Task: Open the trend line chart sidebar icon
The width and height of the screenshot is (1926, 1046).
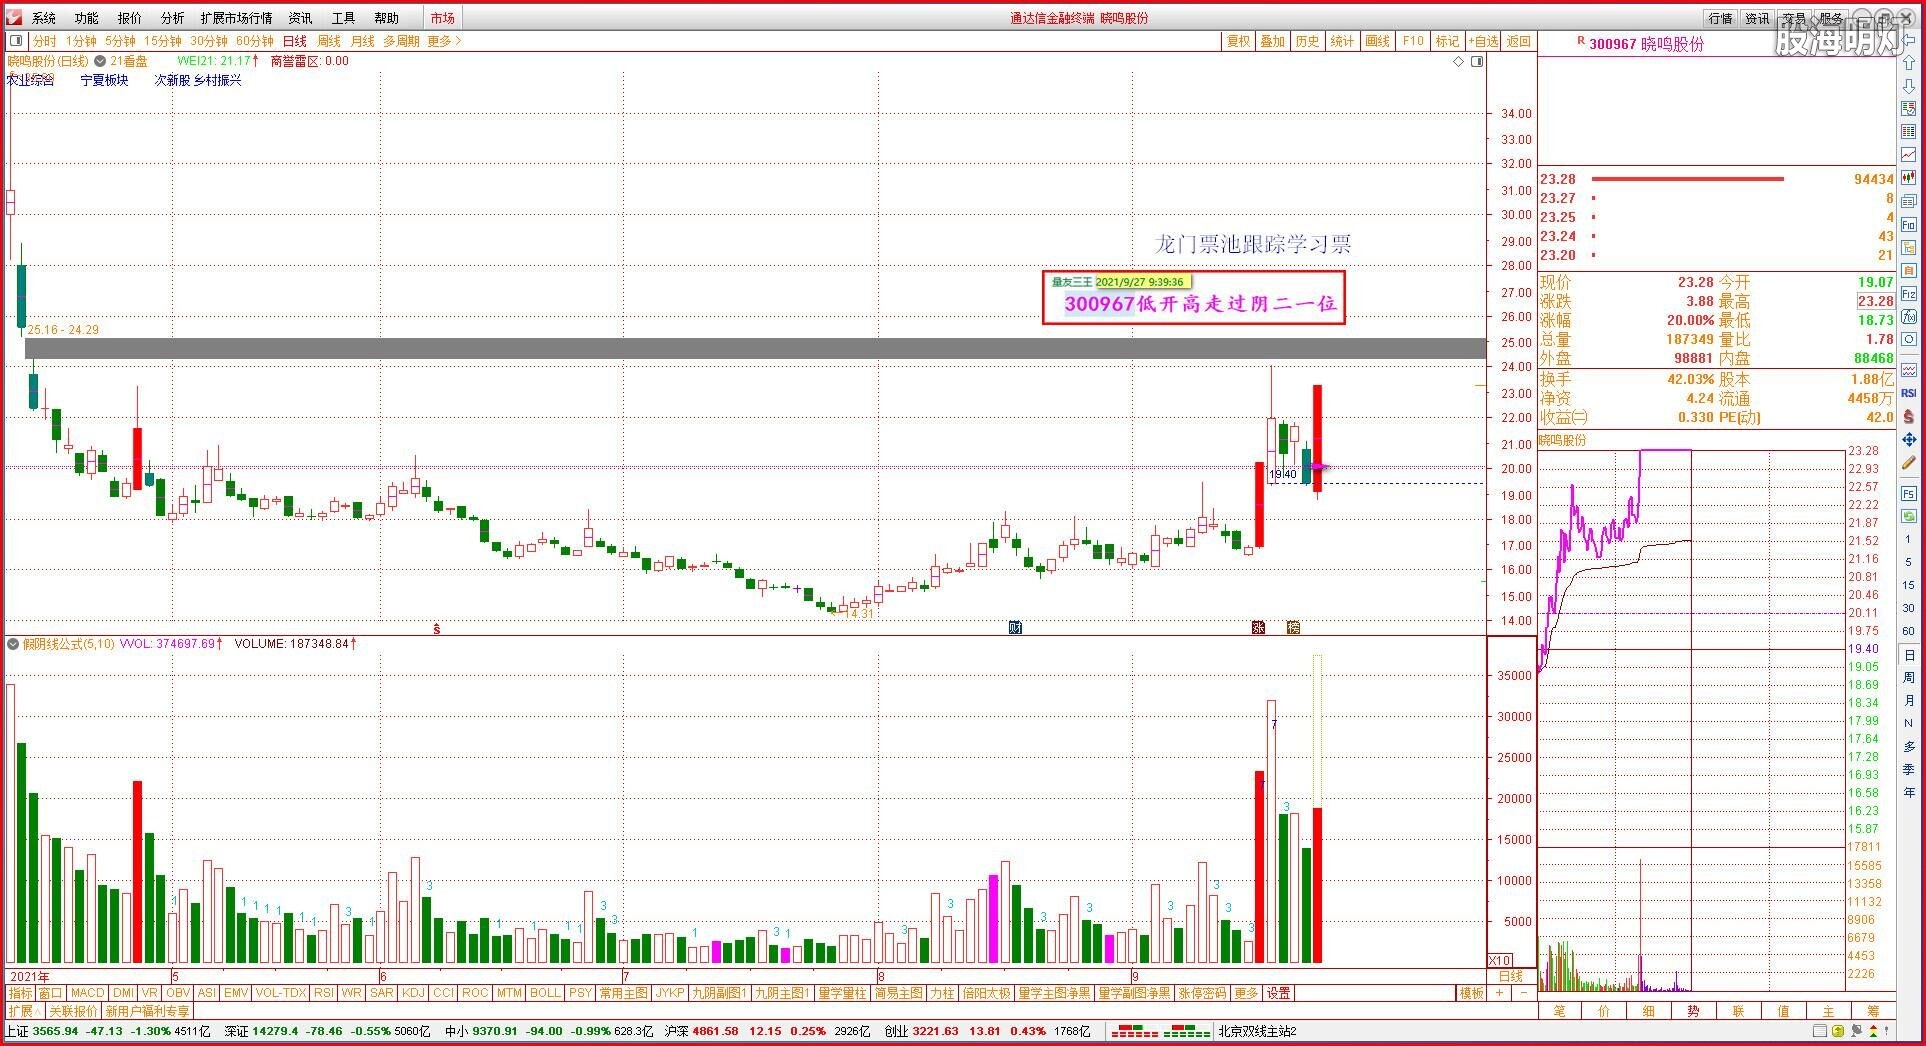Action: 1909,154
